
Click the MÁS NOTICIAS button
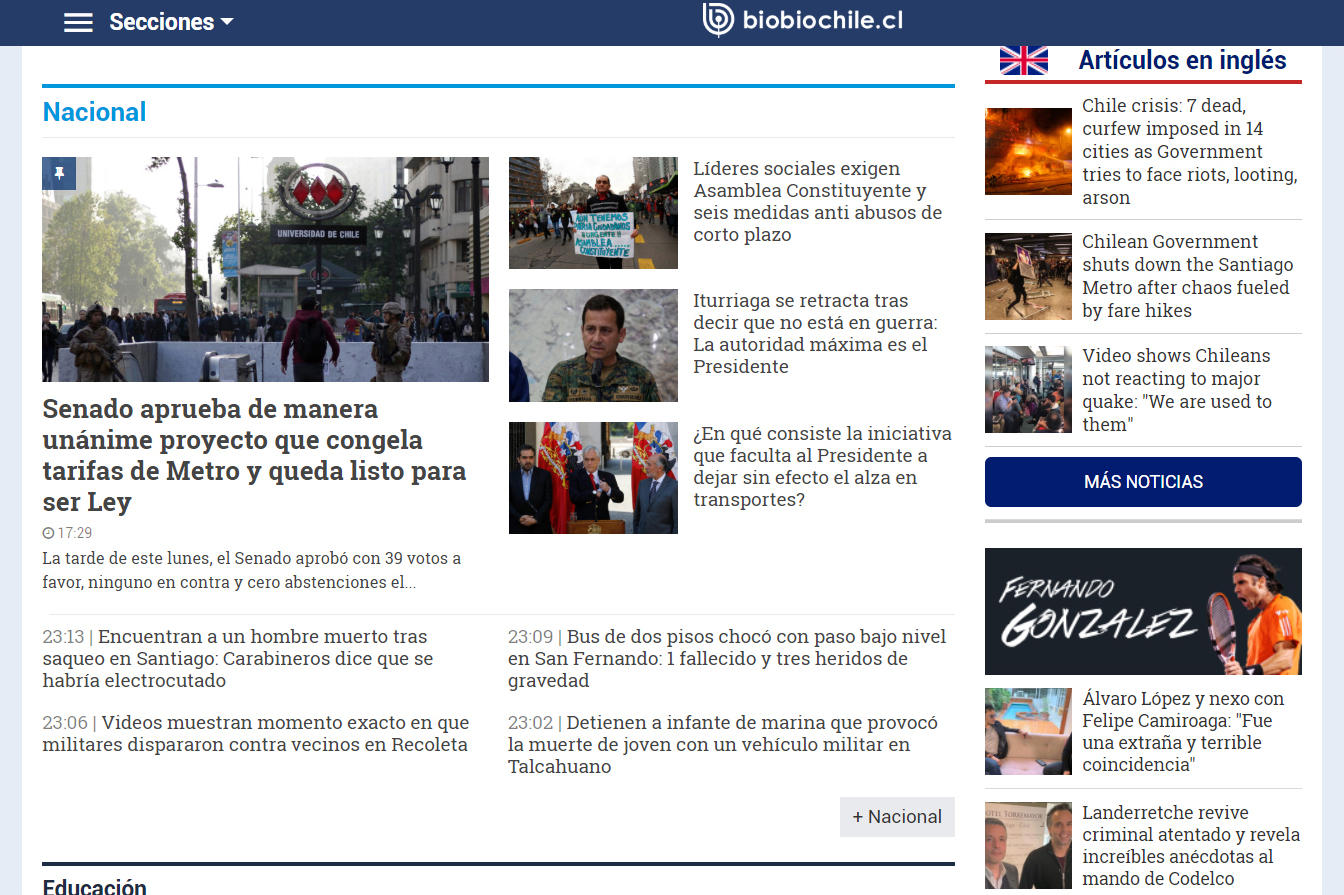1143,482
